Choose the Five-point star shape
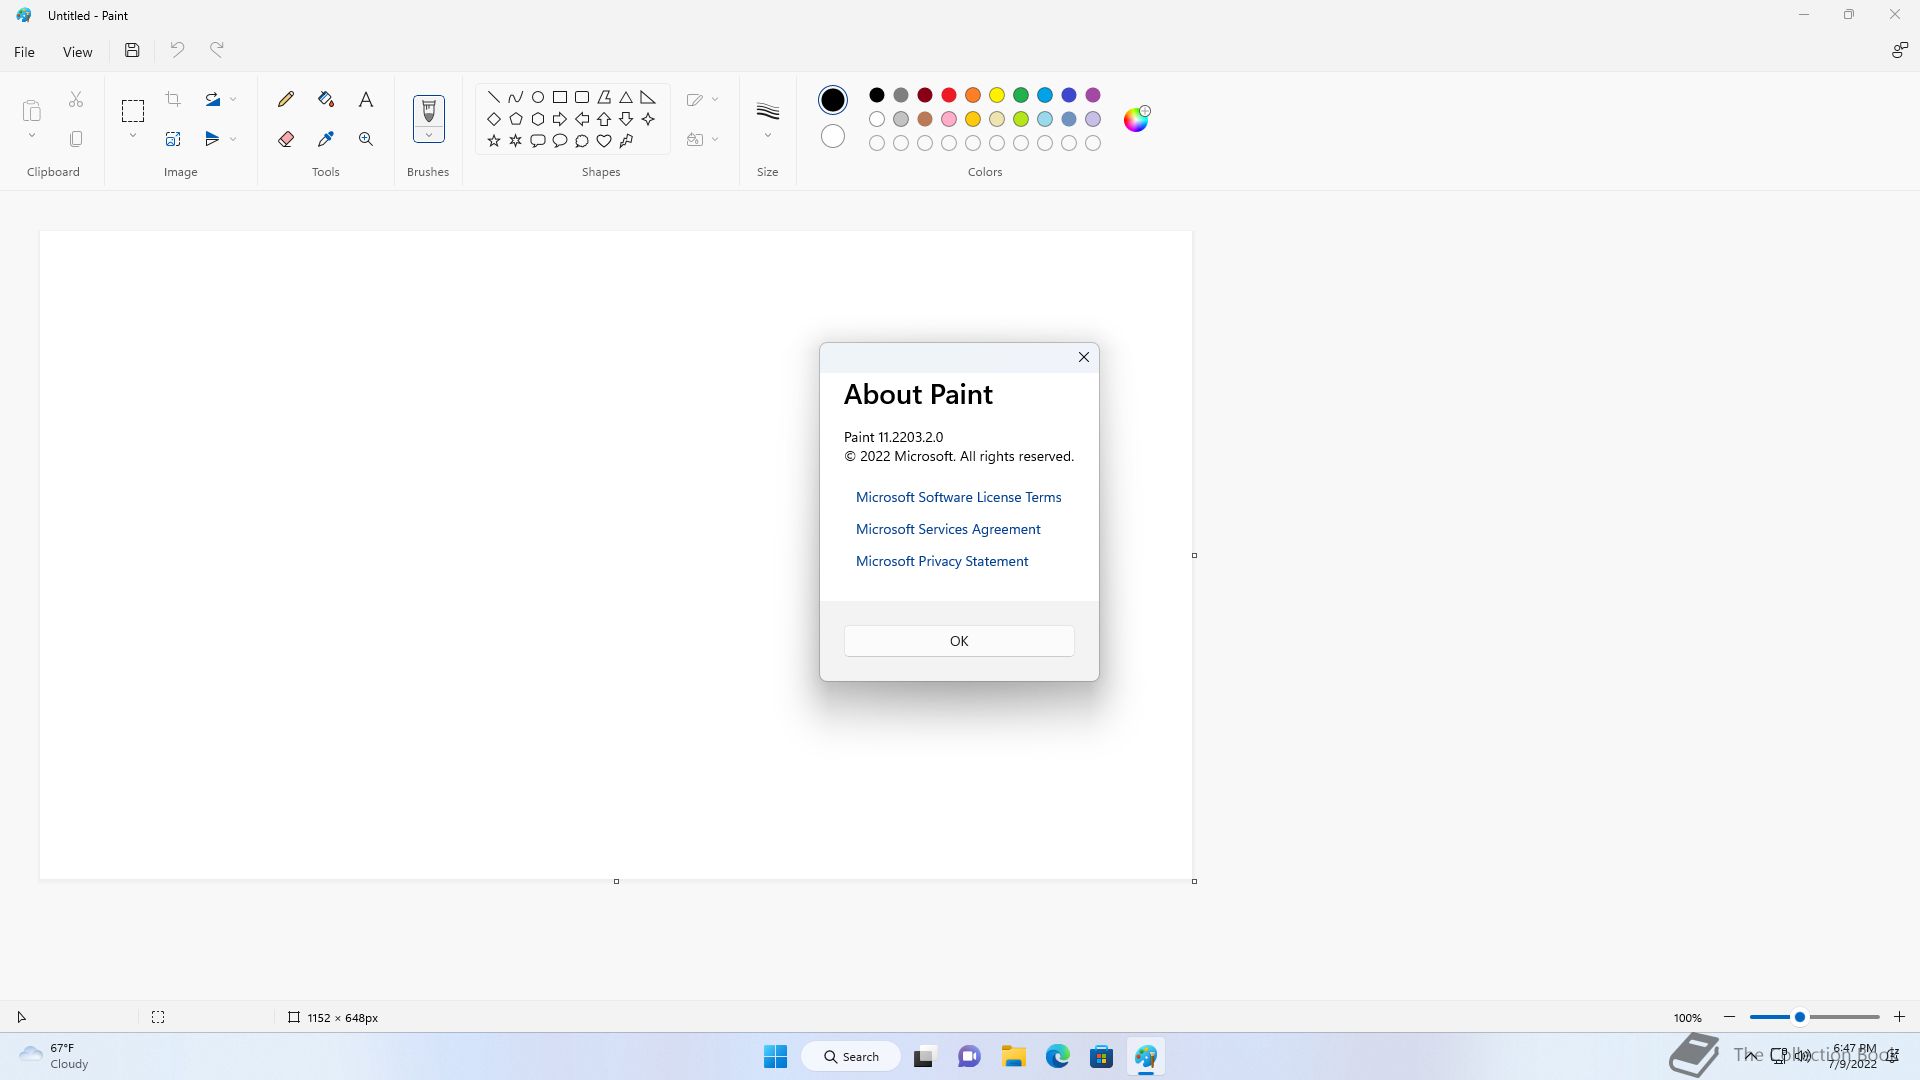This screenshot has width=1920, height=1080. coord(494,141)
